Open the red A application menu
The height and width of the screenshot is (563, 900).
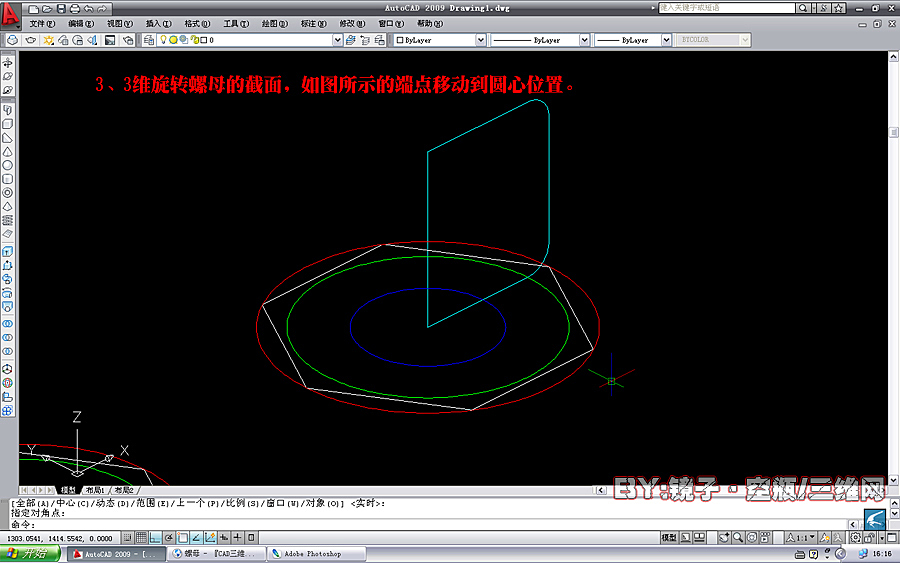10,15
